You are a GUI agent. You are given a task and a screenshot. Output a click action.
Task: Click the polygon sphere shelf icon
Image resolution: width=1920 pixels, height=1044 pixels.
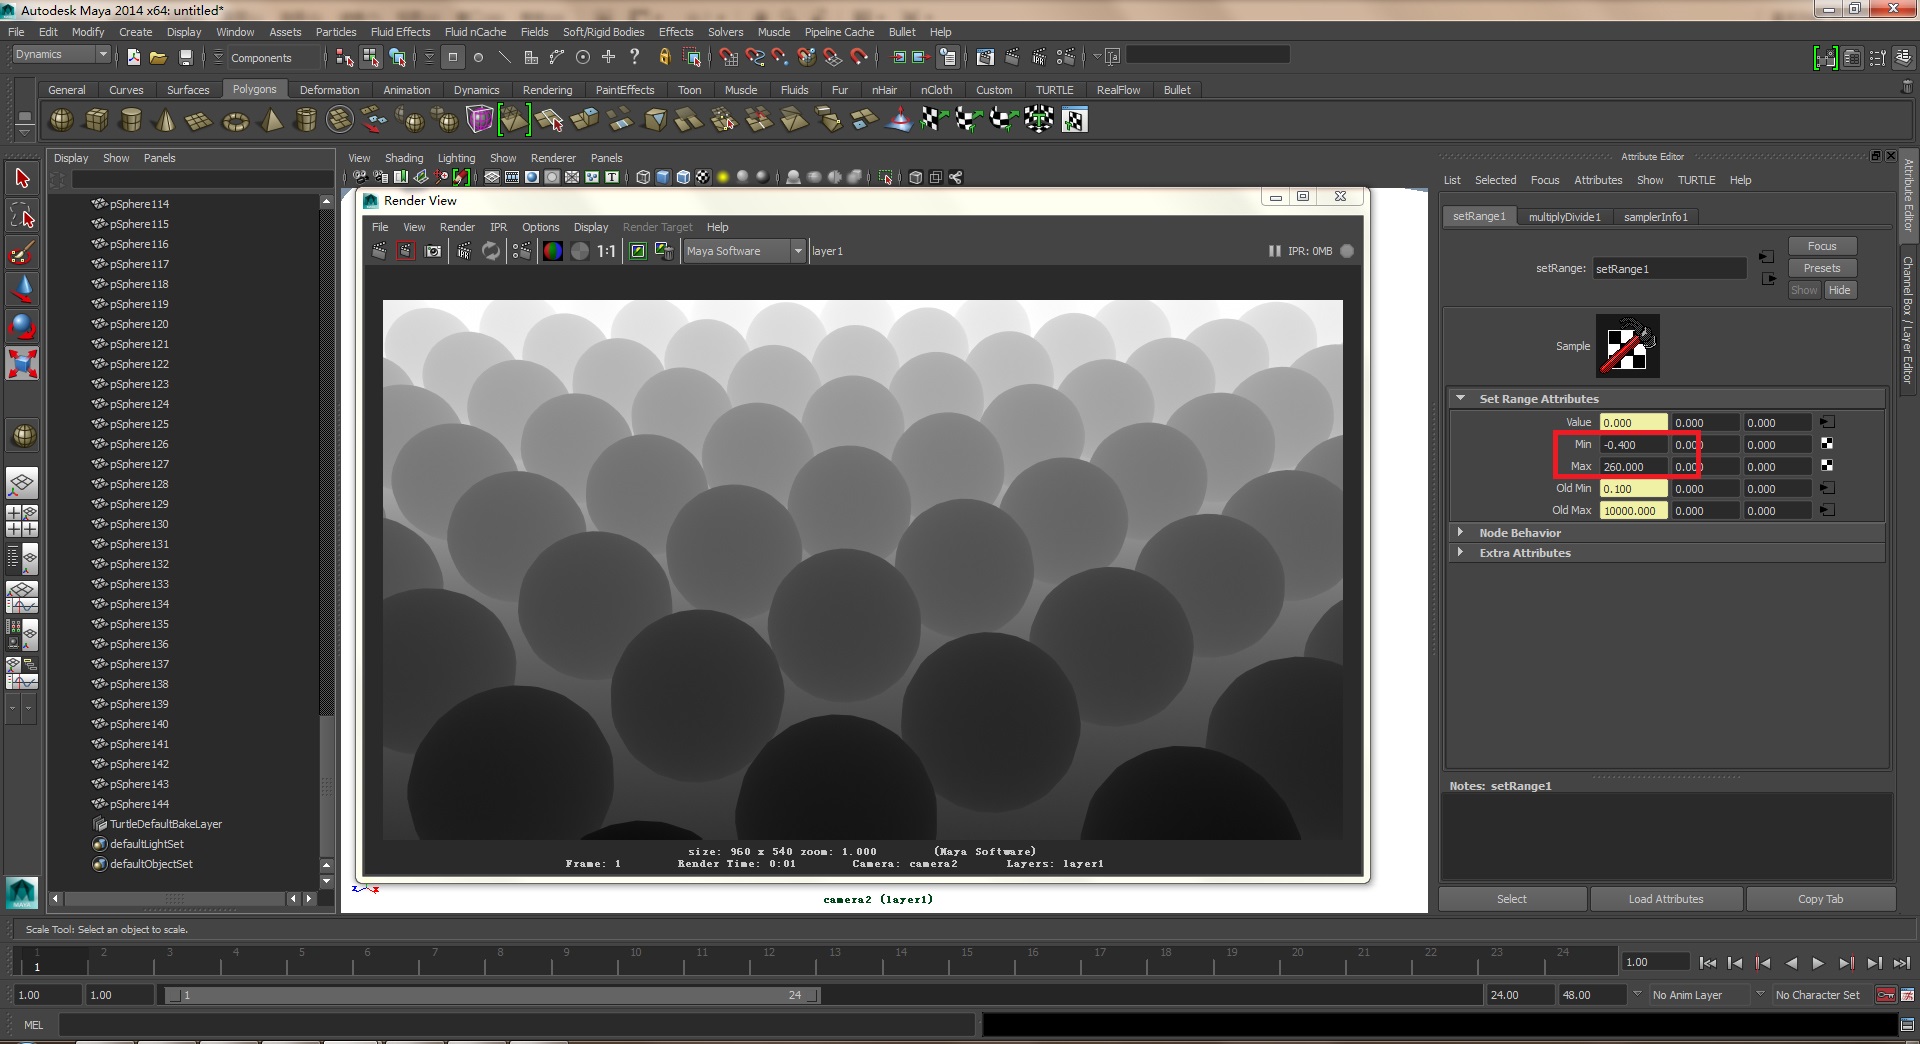coord(61,120)
